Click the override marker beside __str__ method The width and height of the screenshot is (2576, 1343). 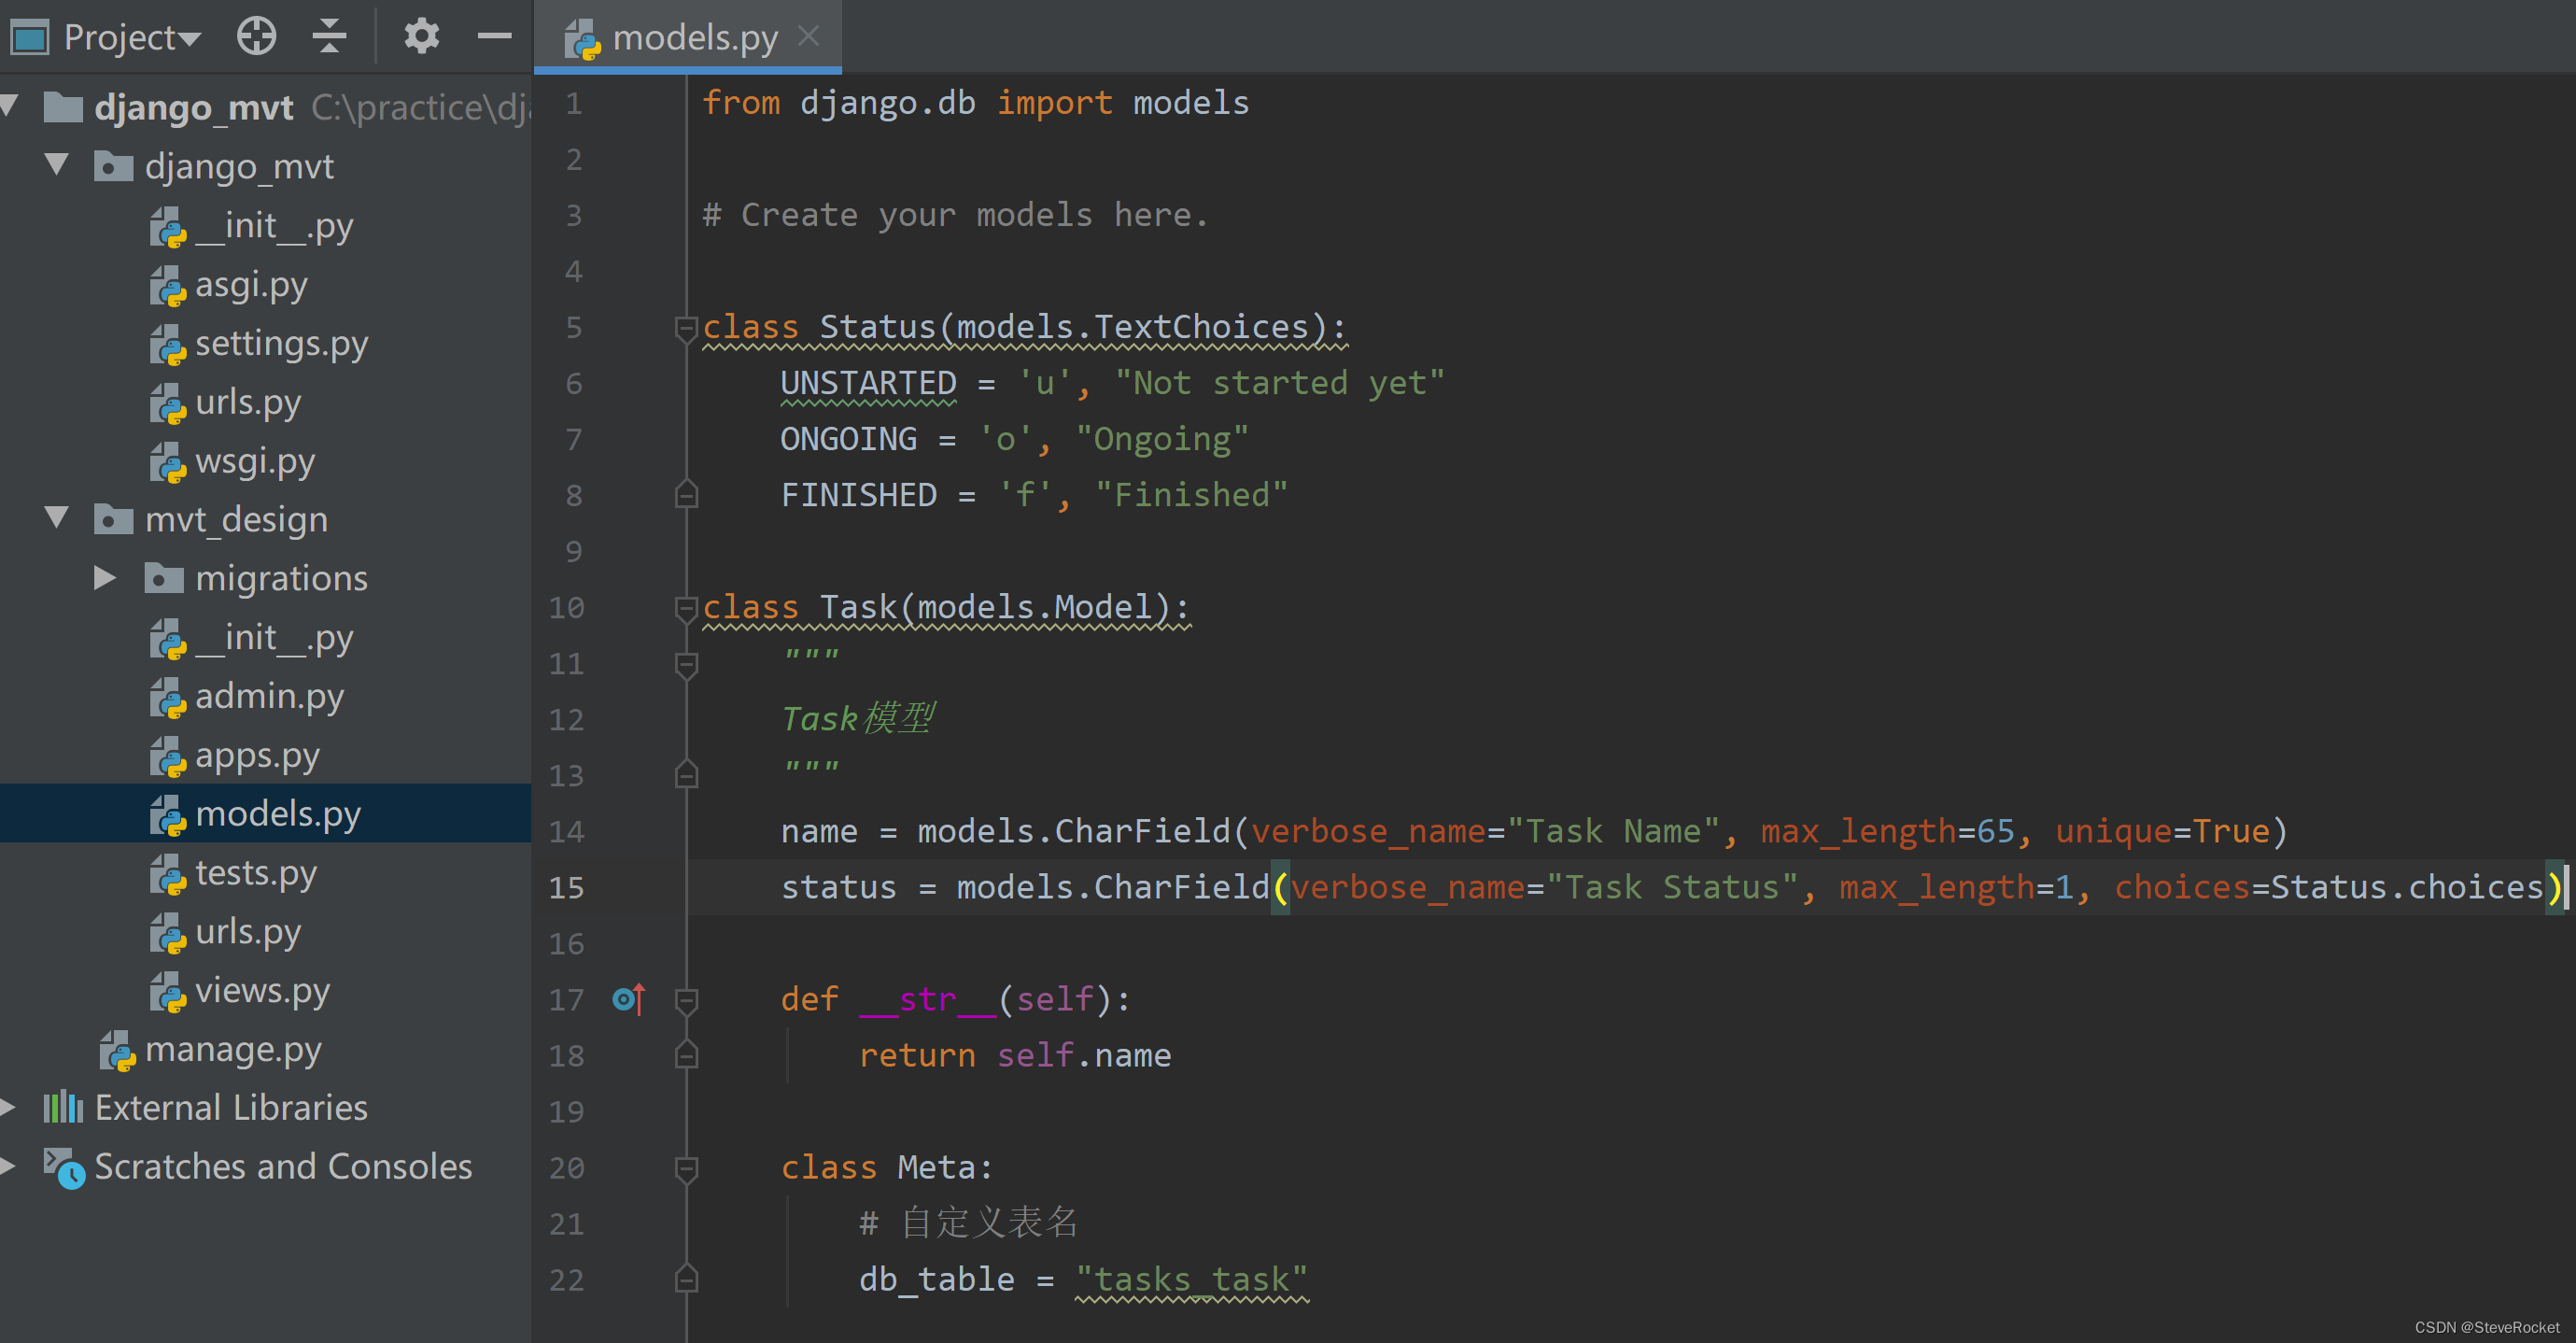[627, 999]
